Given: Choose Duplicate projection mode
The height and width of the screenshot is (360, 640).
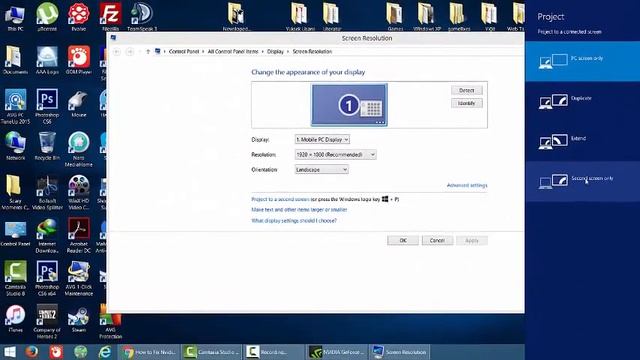Looking at the screenshot, I should (x=582, y=101).
